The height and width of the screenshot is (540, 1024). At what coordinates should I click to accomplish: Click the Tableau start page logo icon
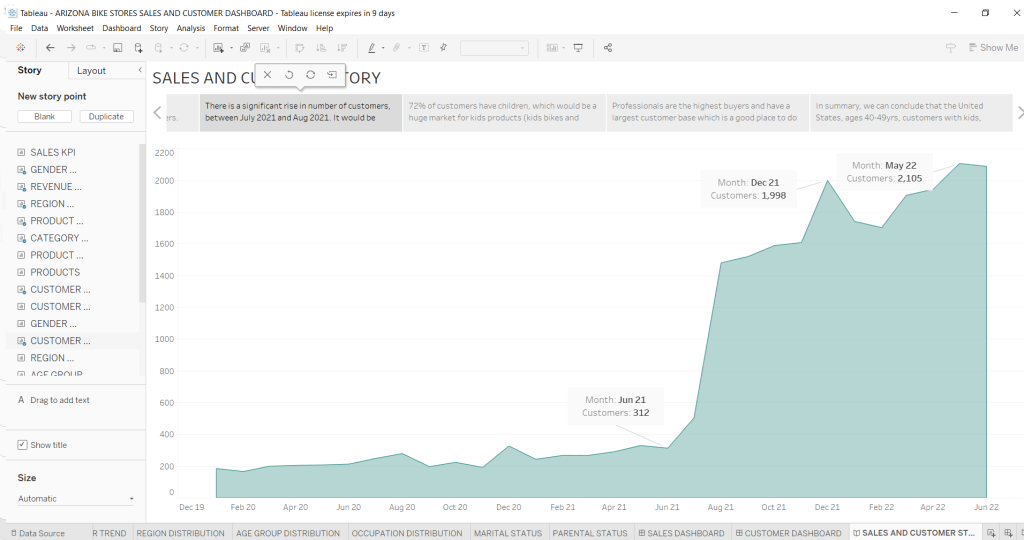[x=21, y=48]
